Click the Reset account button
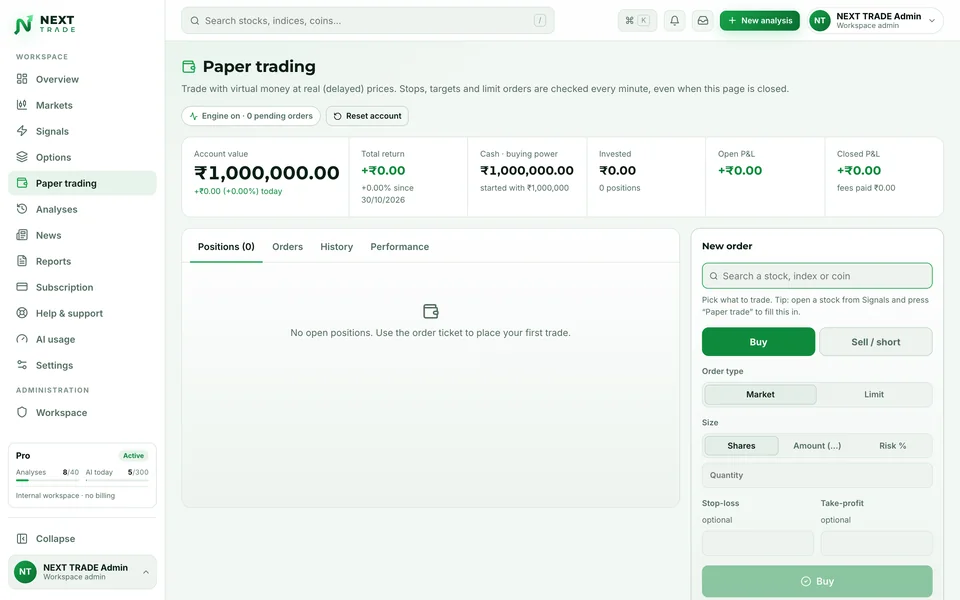960x600 pixels. (367, 116)
